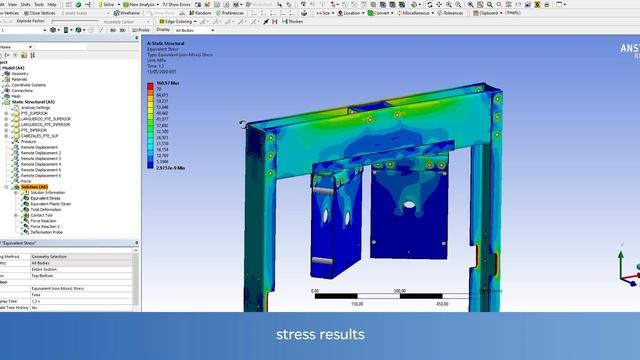Click the Top/Bottom details field
Image resolution: width=640 pixels, height=360 pixels.
81,276
